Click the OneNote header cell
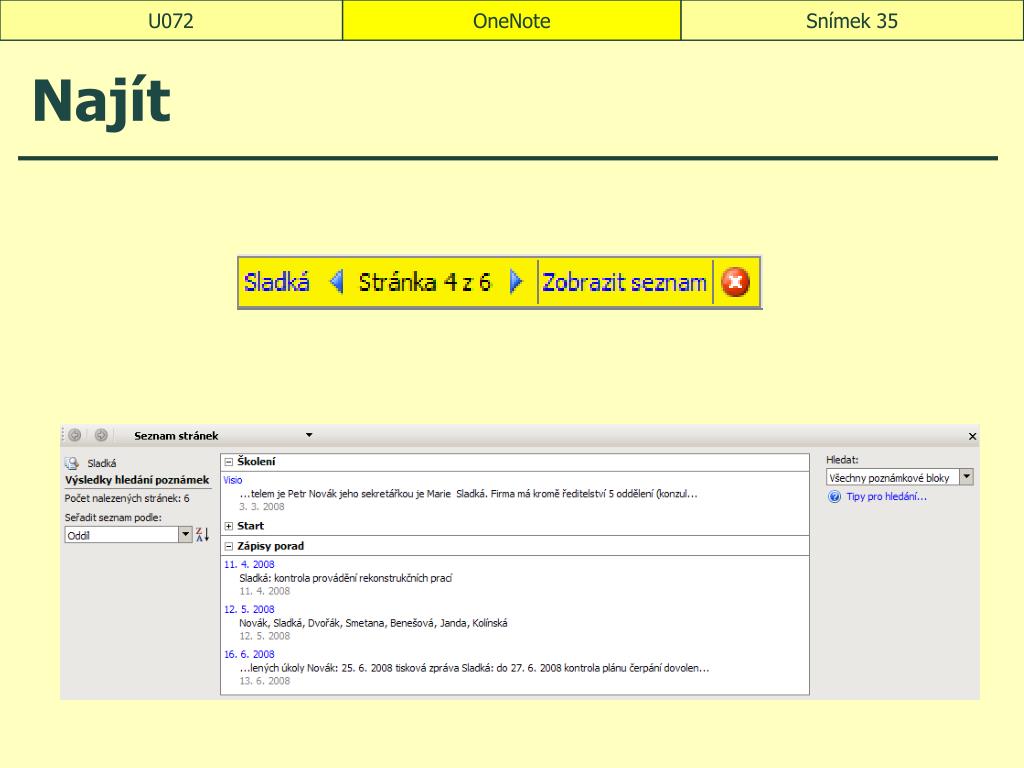 click(x=512, y=21)
